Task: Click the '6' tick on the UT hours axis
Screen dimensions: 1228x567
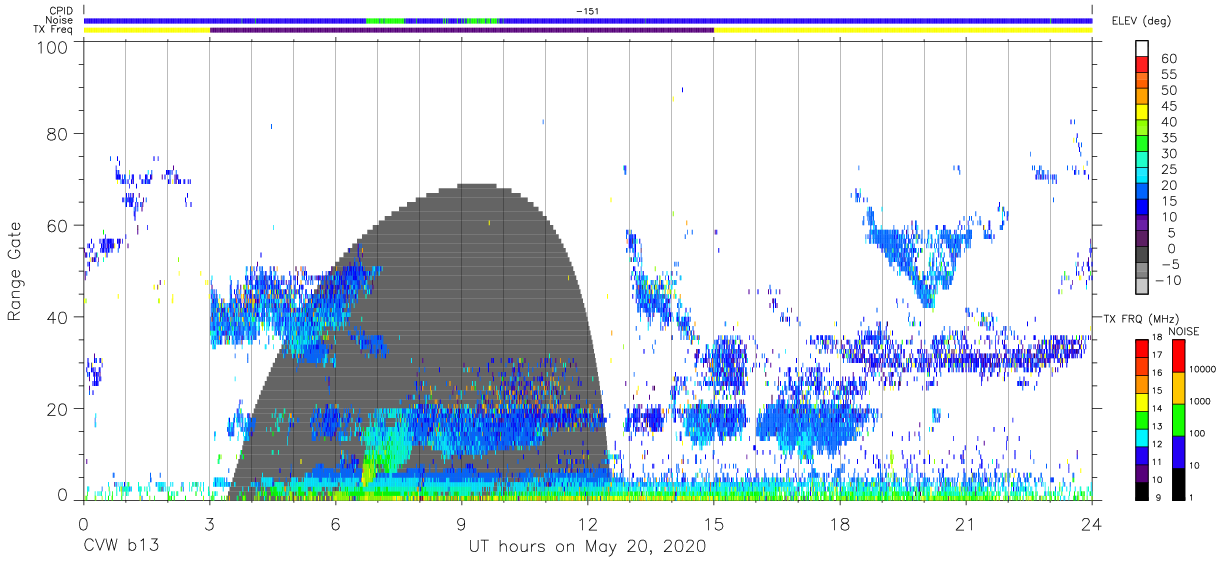Action: click(x=335, y=525)
